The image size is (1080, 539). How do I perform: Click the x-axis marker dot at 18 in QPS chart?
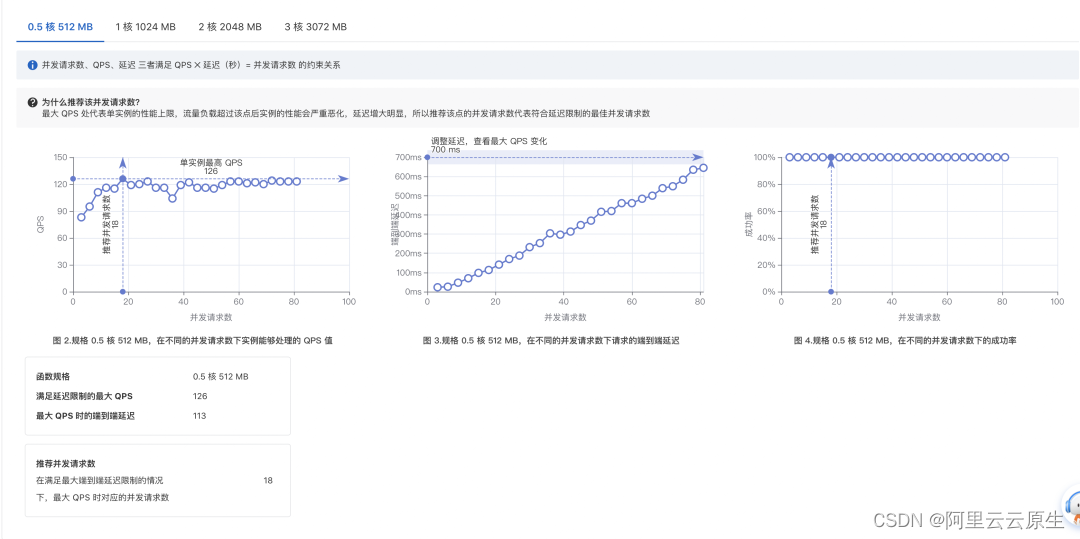[123, 292]
